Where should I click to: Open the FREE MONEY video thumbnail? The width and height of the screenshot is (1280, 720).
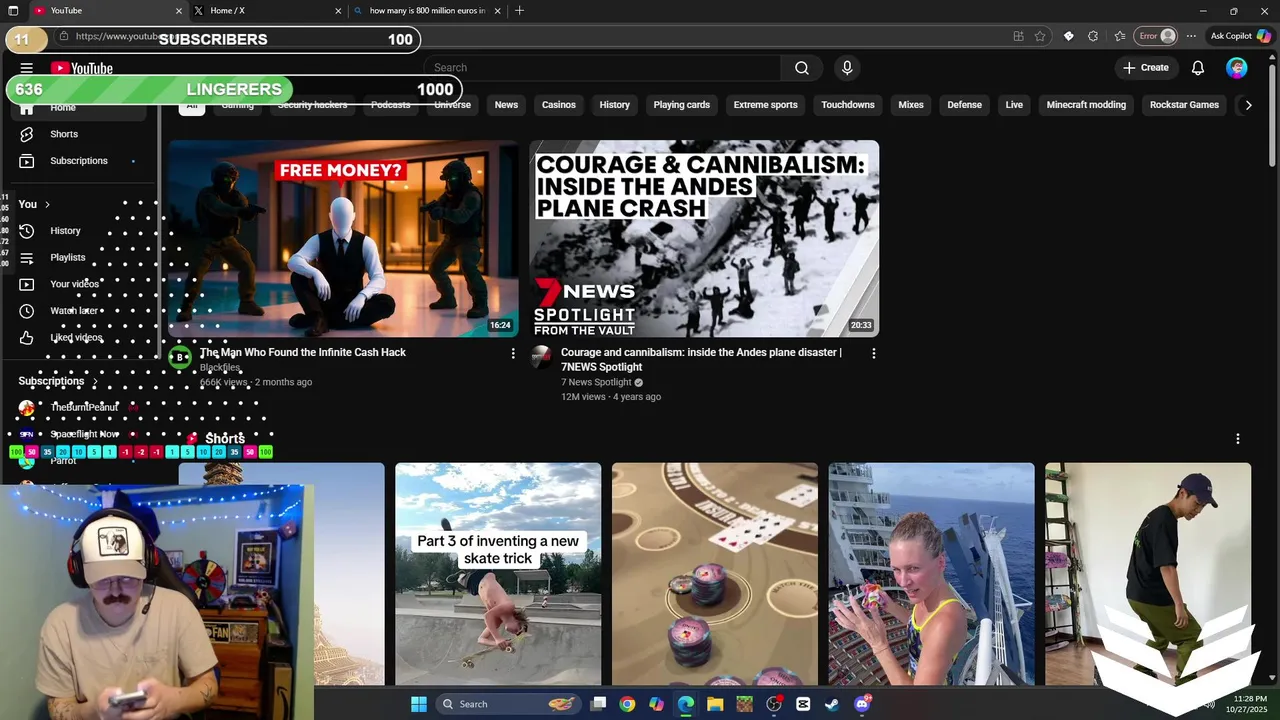click(343, 238)
